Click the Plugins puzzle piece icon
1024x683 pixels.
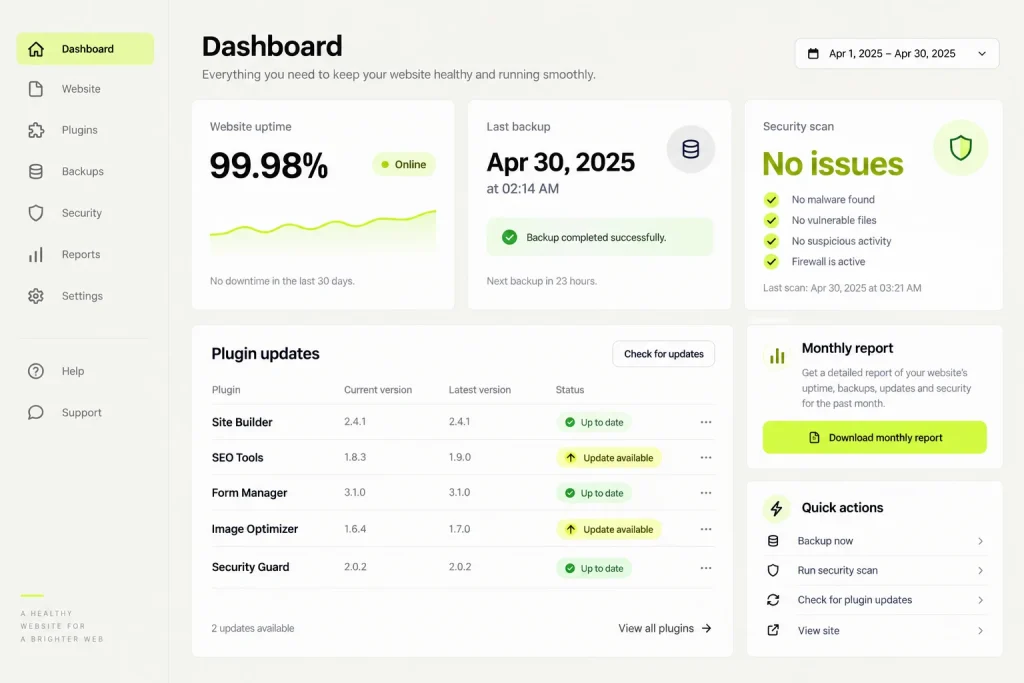(x=36, y=130)
